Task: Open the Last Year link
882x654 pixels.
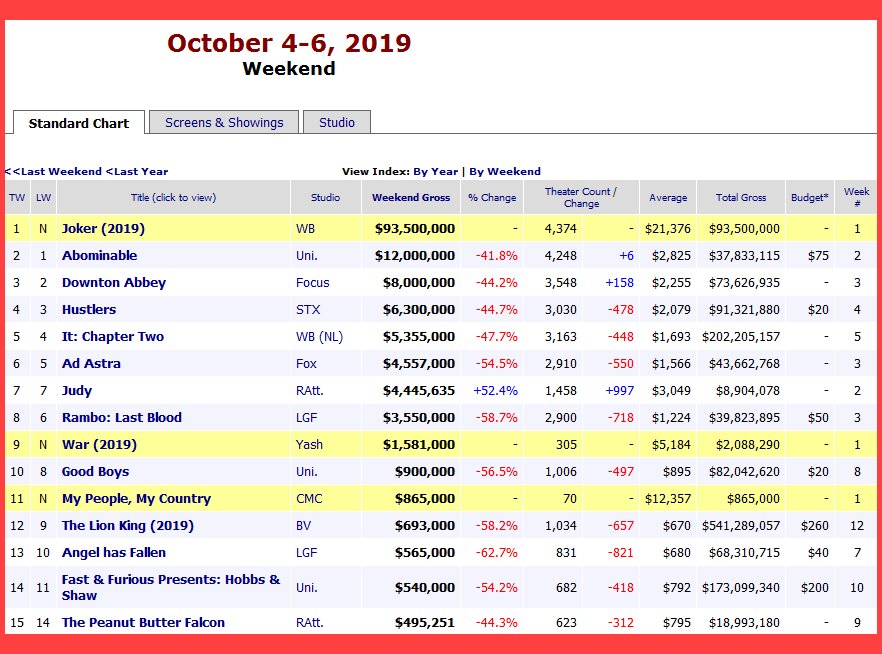Action: [x=138, y=171]
